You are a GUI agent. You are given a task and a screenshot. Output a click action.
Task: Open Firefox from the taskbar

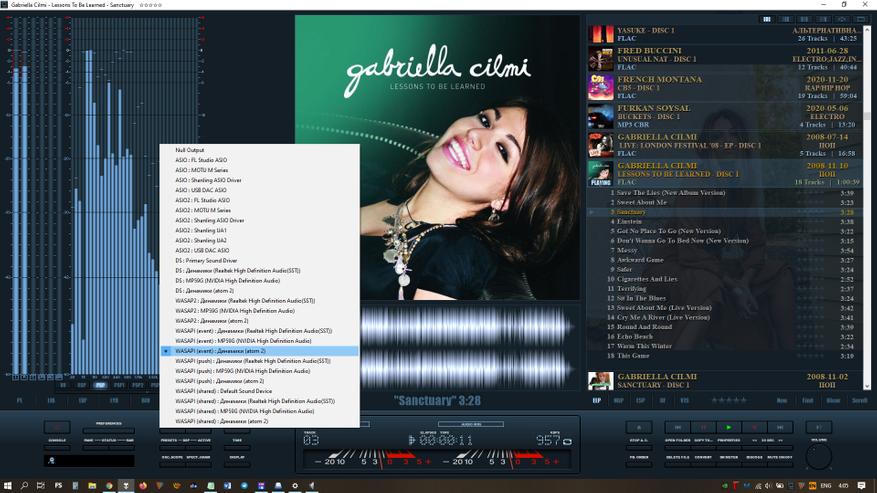(x=143, y=486)
